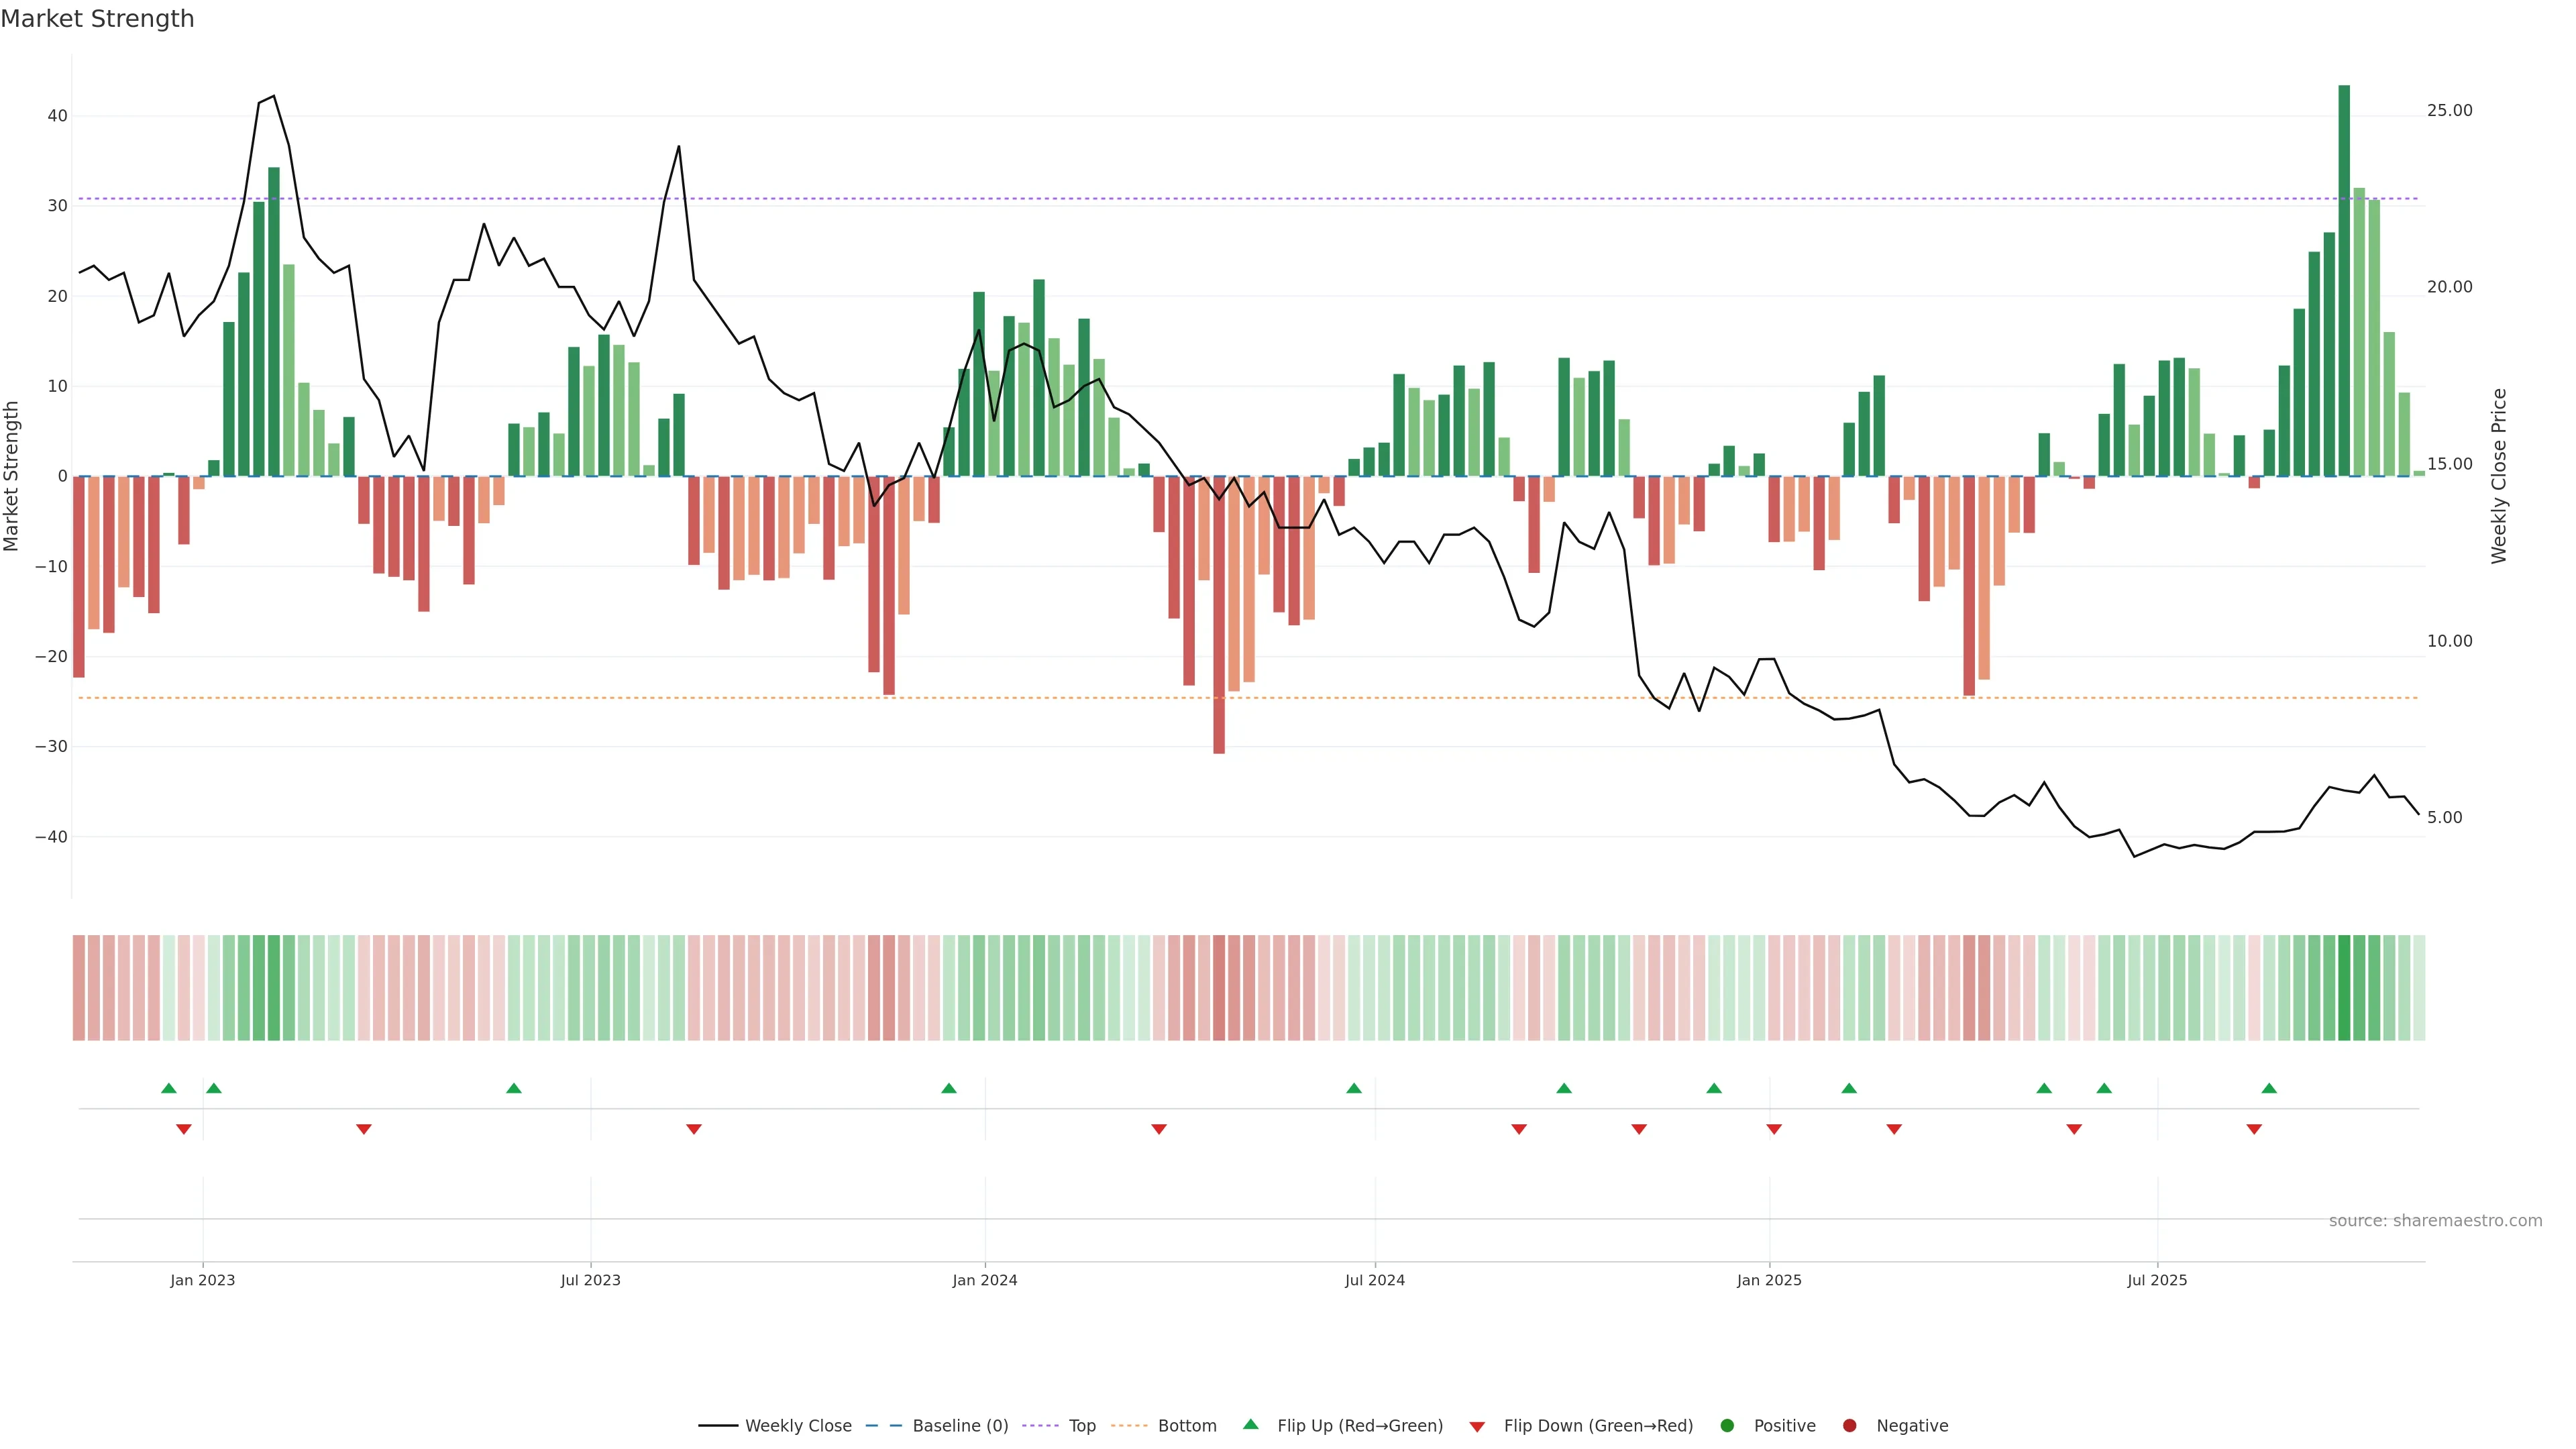Click source: sharemaestro.com text
This screenshot has width=2576, height=1449.
pos(2435,1221)
